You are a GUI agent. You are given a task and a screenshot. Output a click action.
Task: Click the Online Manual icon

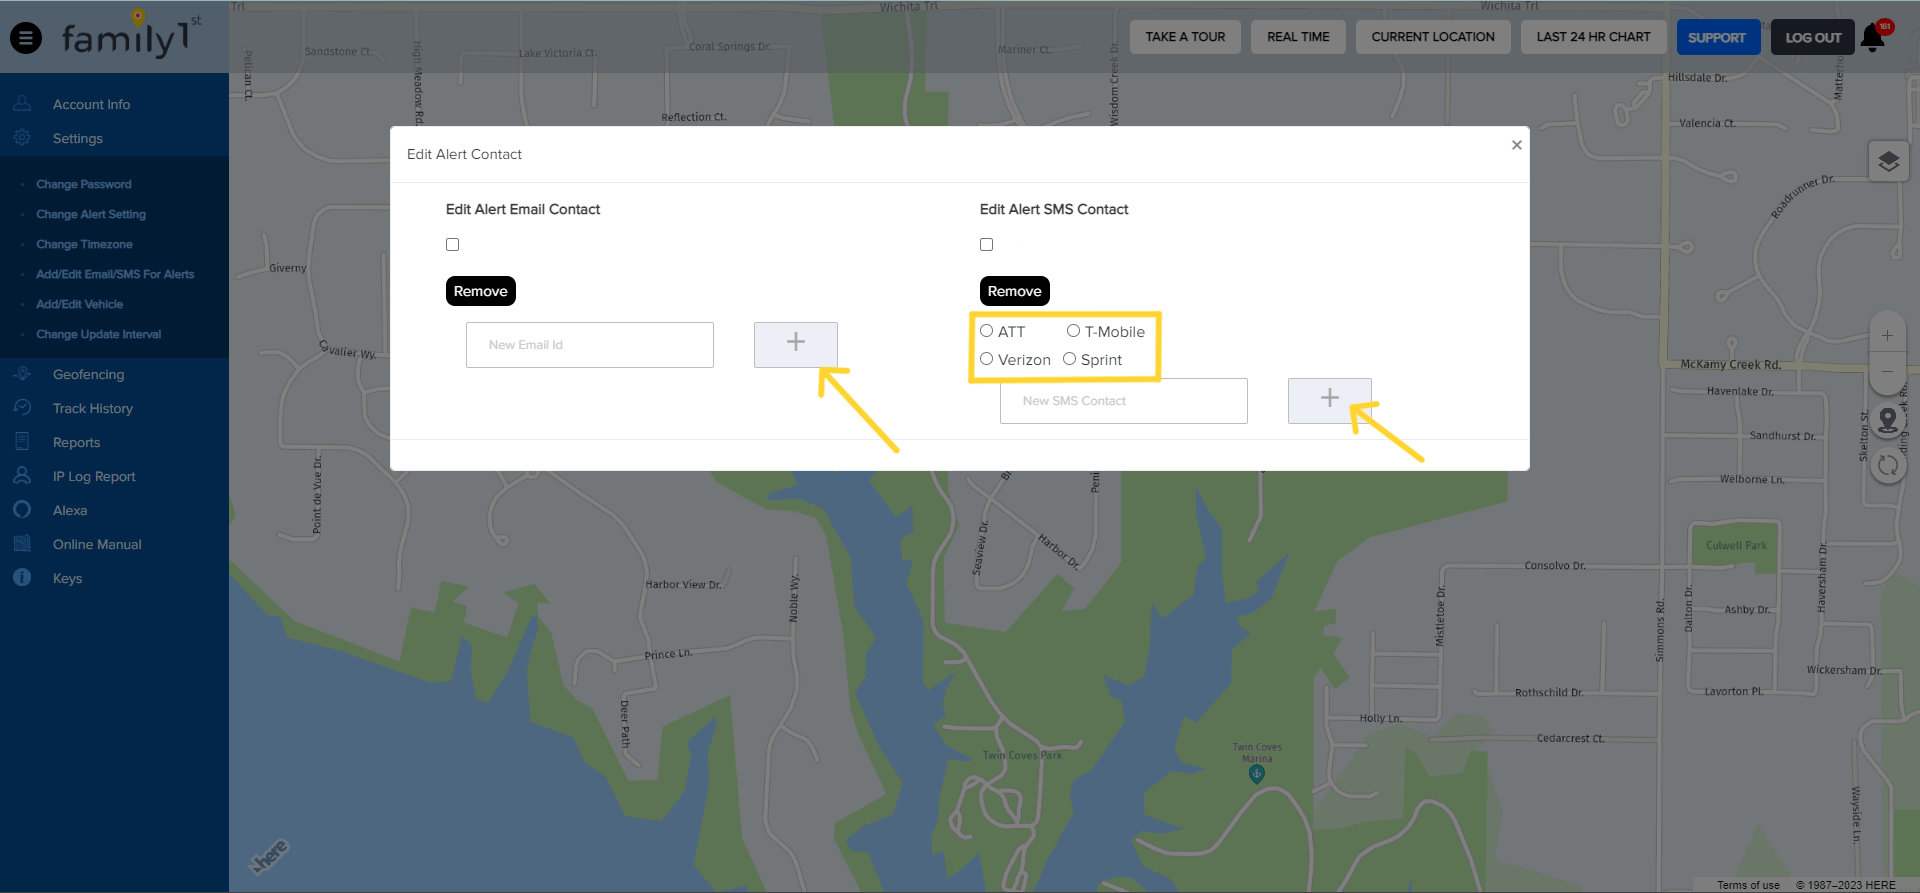tap(22, 543)
